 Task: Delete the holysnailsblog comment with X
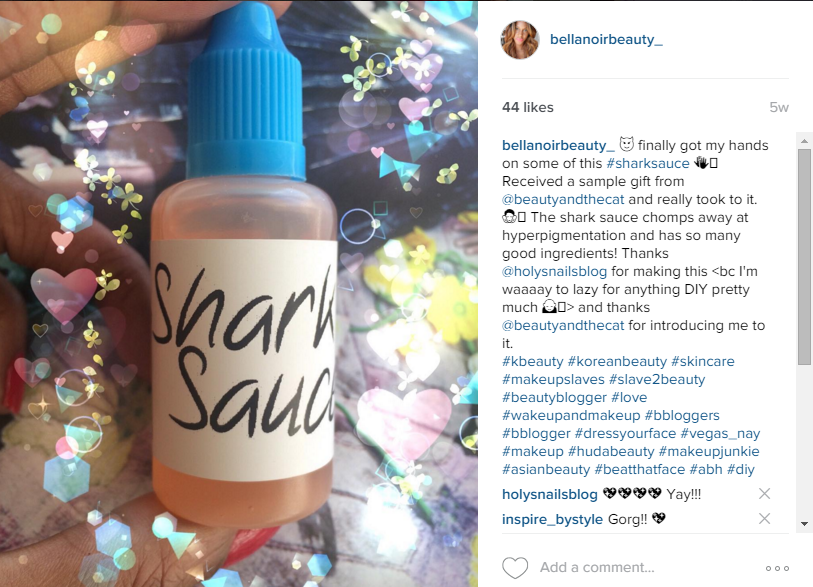pyautogui.click(x=764, y=494)
